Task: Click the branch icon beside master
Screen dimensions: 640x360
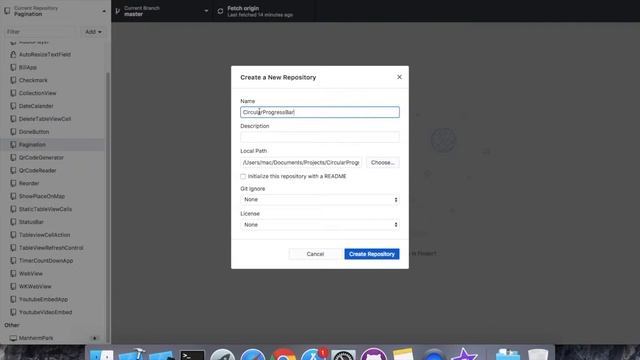Action: click(118, 11)
